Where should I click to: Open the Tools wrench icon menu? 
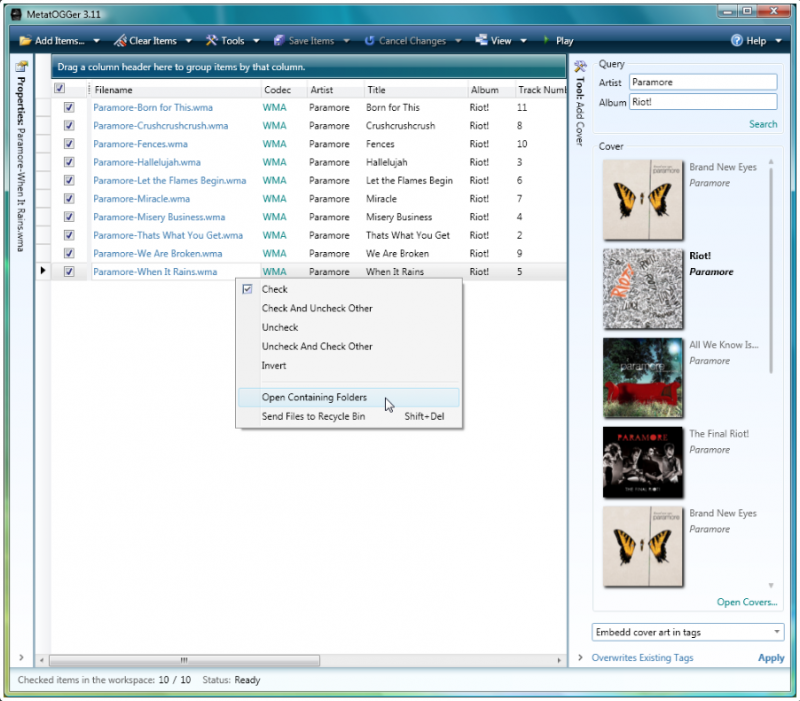[x=212, y=41]
